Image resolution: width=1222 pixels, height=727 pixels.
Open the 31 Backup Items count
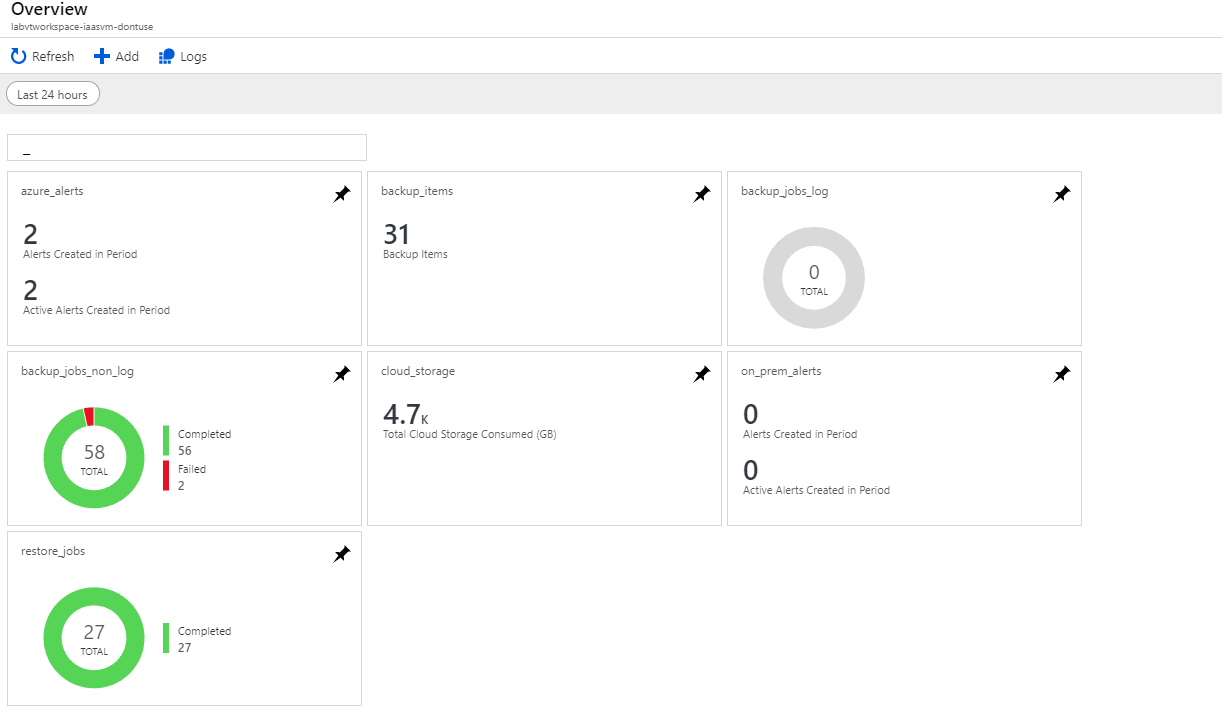click(397, 235)
